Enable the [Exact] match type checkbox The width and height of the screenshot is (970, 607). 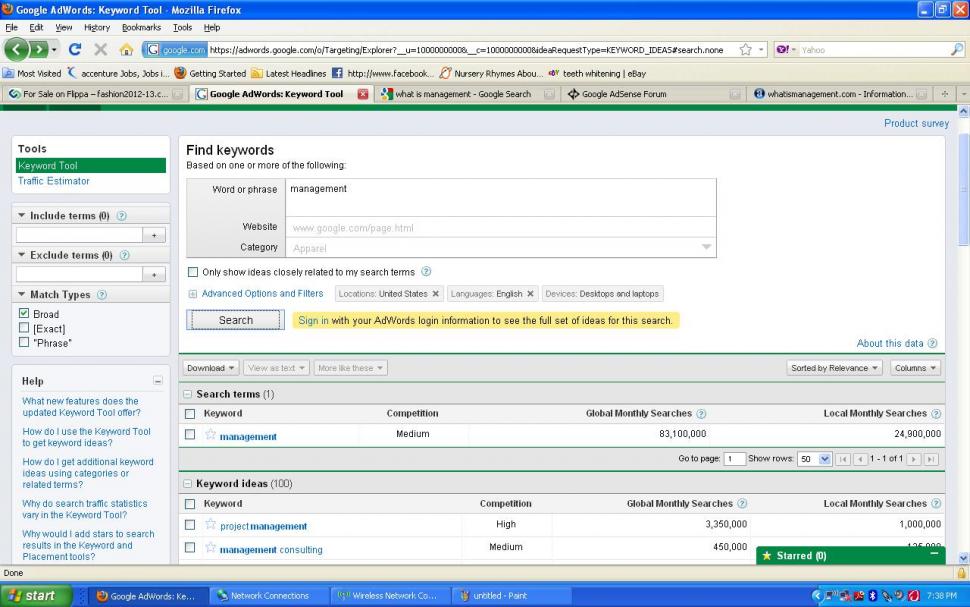24,328
